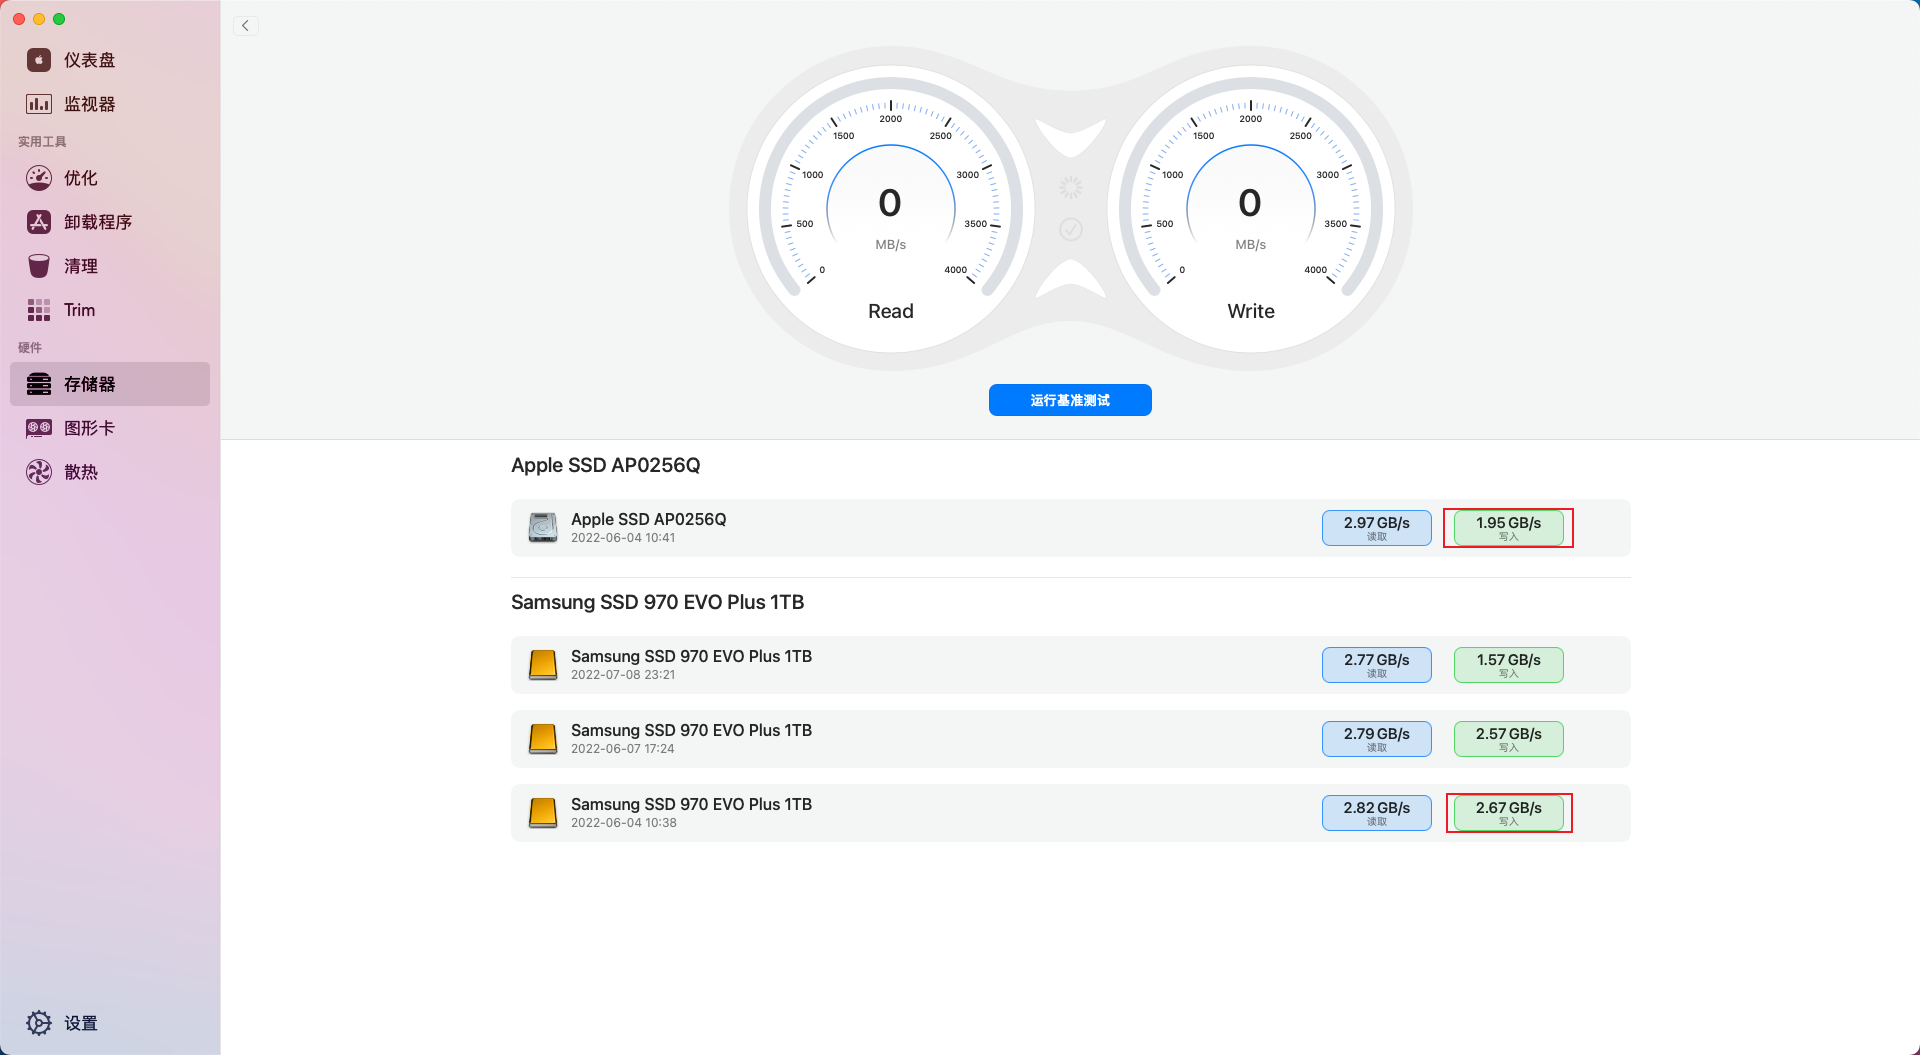This screenshot has width=1920, height=1055.
Task: Click the Apple SSD AP0256Q drive icon
Action: (x=543, y=528)
